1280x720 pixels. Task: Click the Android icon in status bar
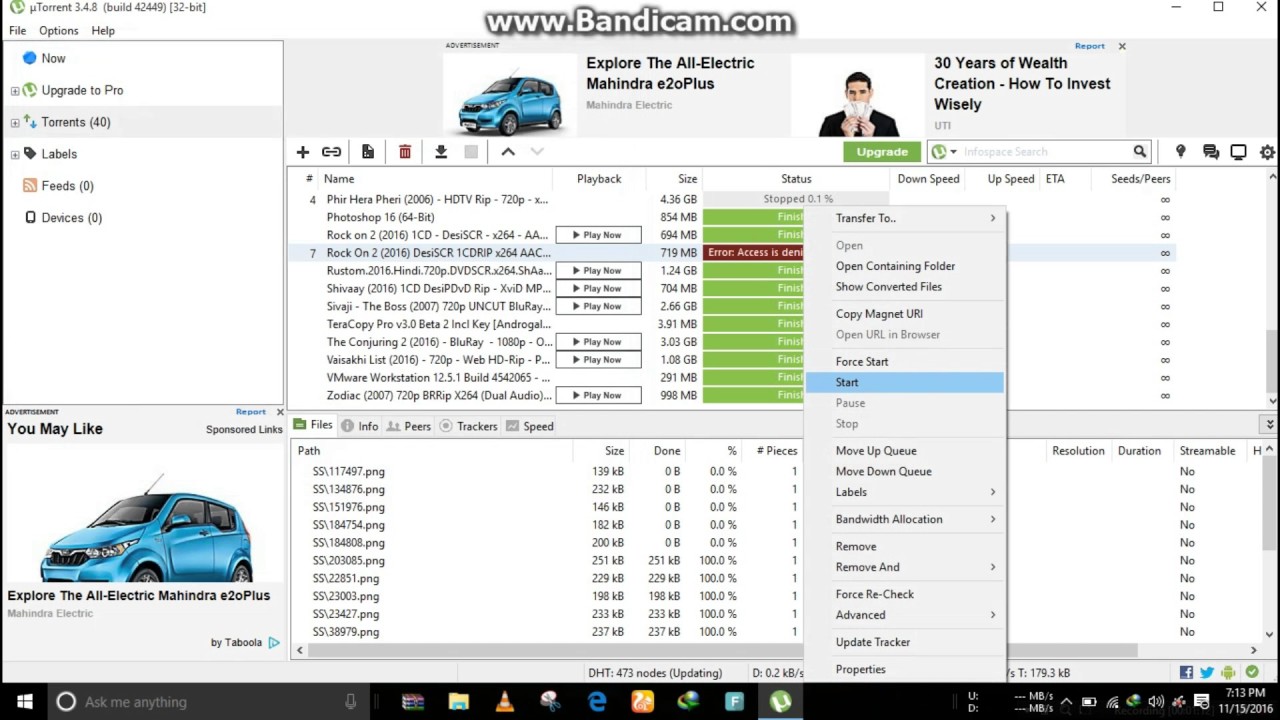(1228, 673)
